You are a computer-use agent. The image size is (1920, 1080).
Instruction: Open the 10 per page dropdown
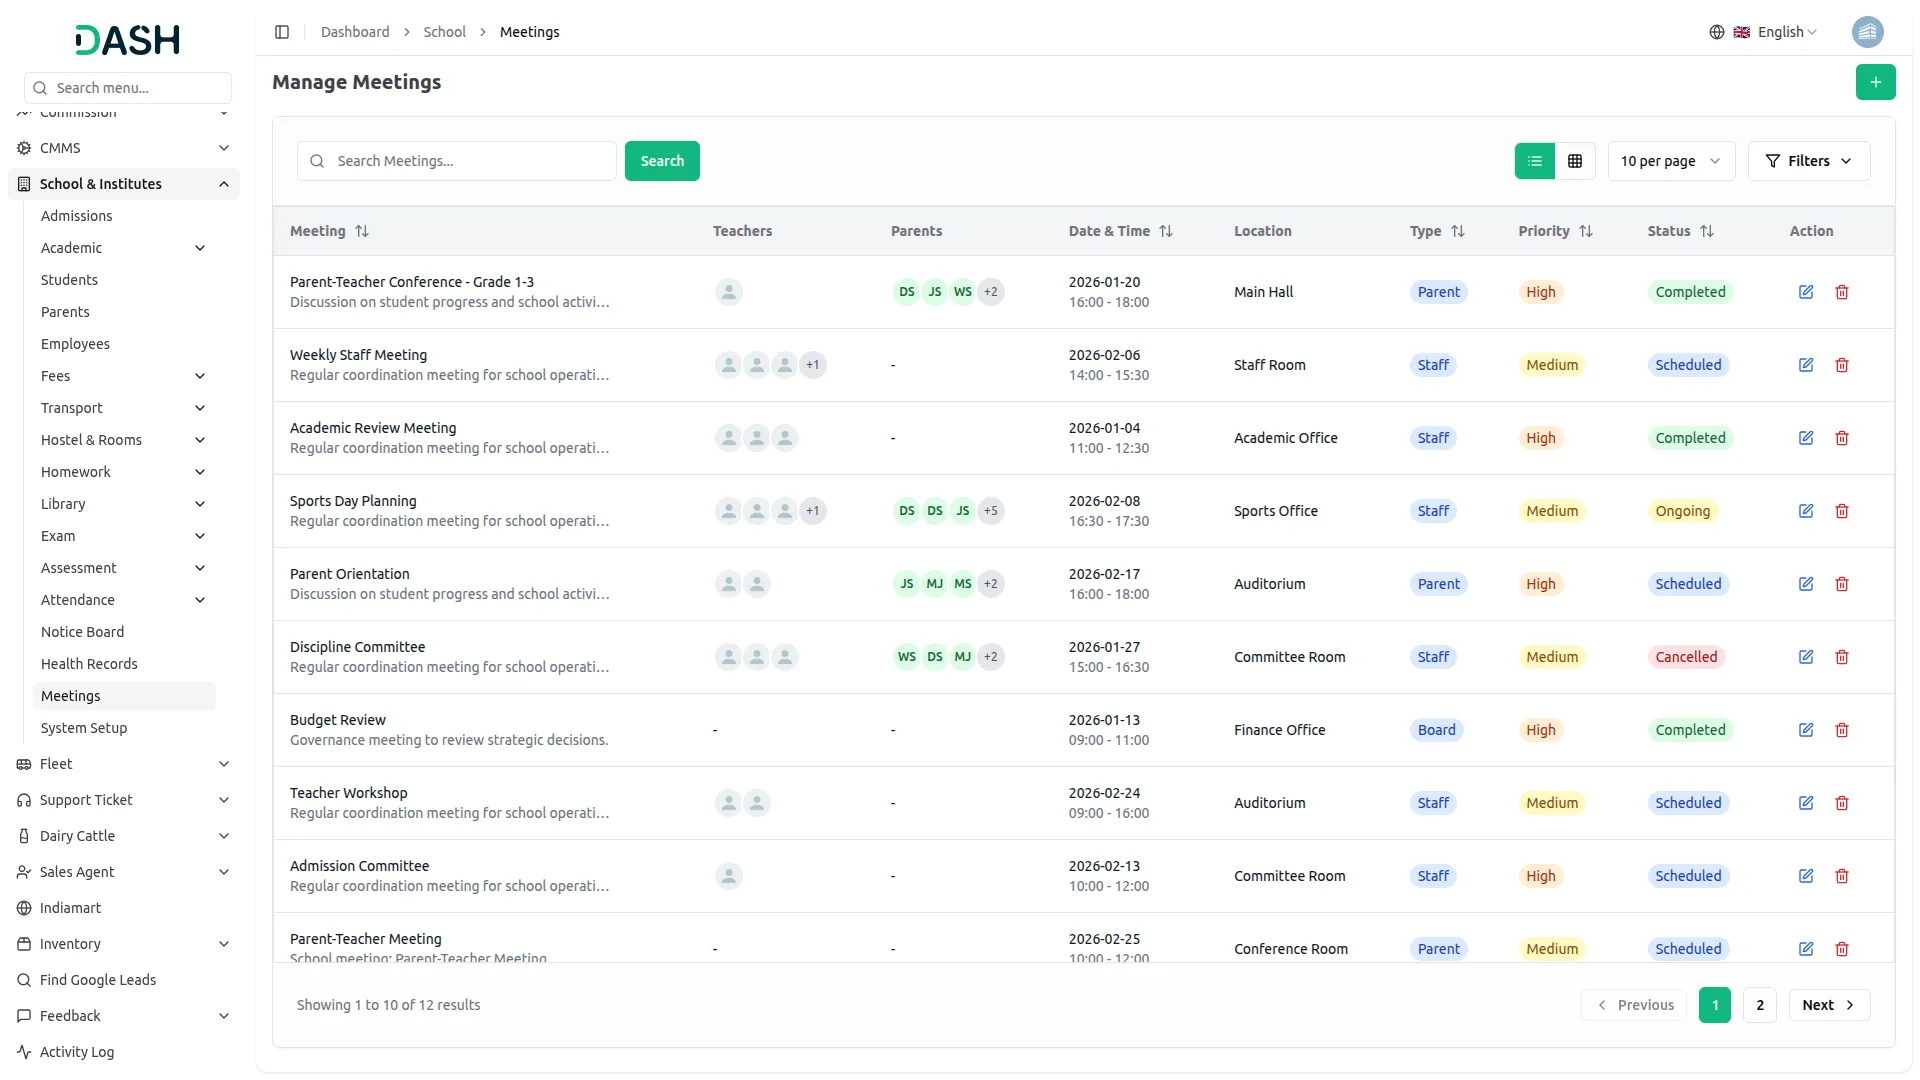pos(1671,161)
